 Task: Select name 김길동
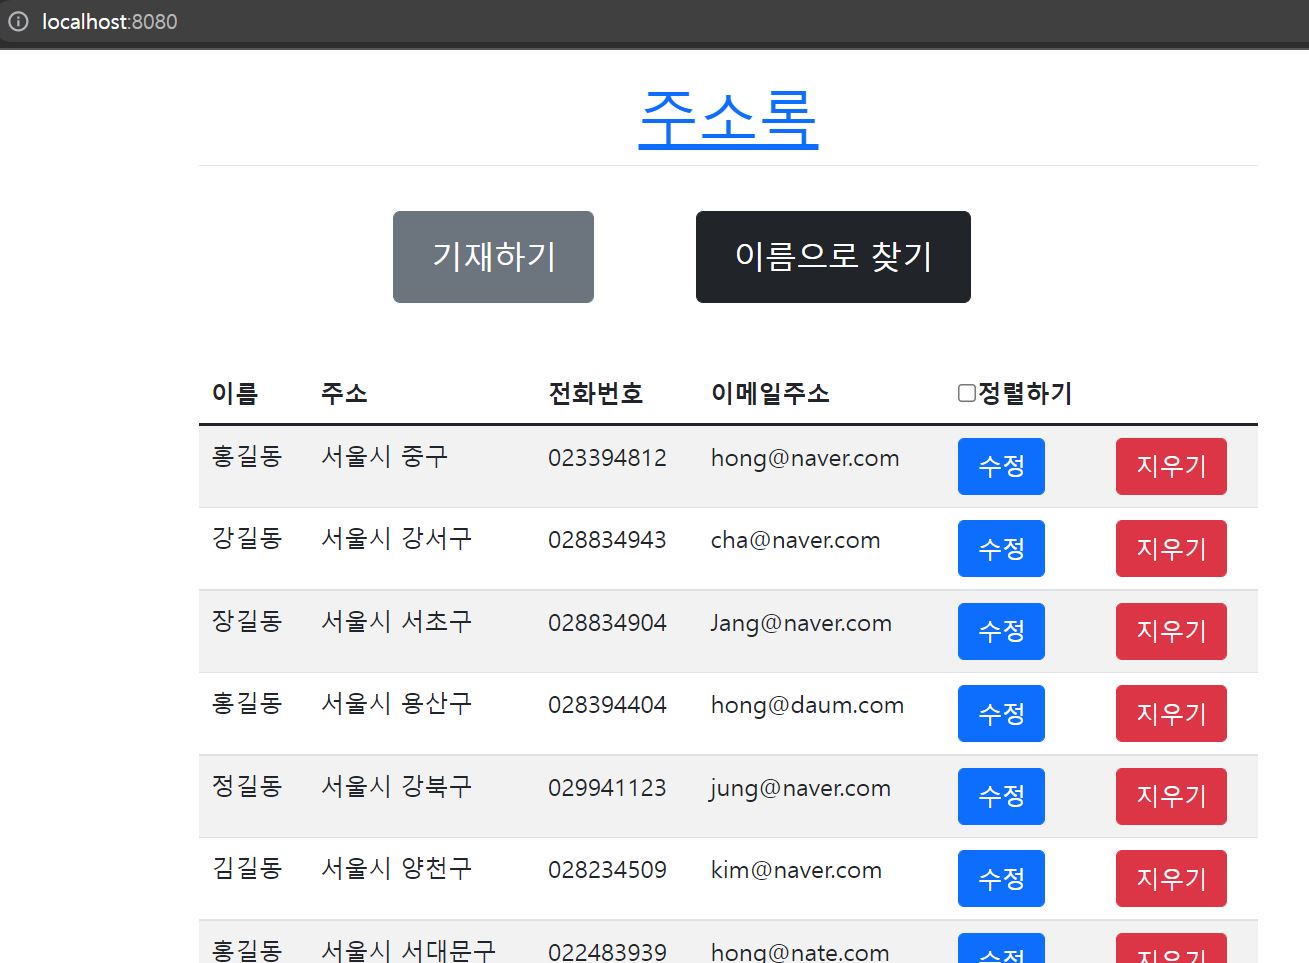[247, 869]
